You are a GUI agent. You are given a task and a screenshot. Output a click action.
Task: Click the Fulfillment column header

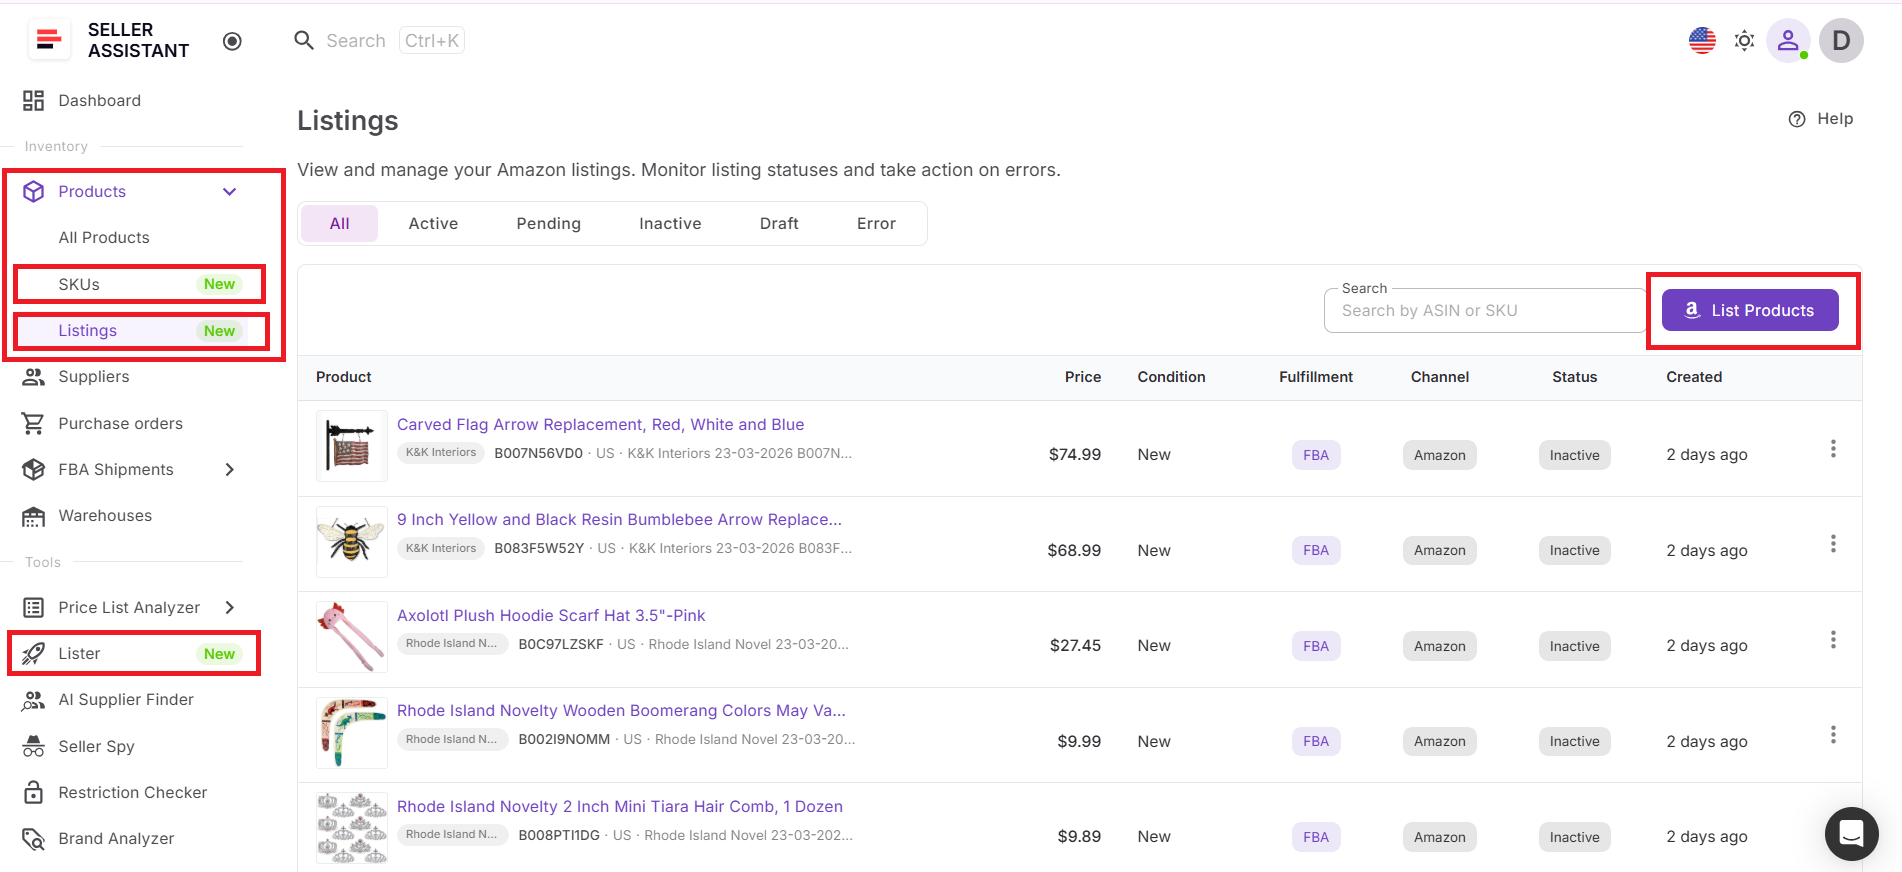coord(1315,377)
